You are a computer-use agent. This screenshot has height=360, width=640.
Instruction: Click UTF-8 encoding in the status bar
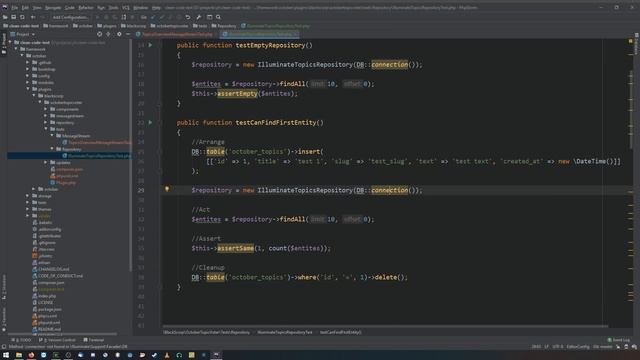click(x=558, y=347)
